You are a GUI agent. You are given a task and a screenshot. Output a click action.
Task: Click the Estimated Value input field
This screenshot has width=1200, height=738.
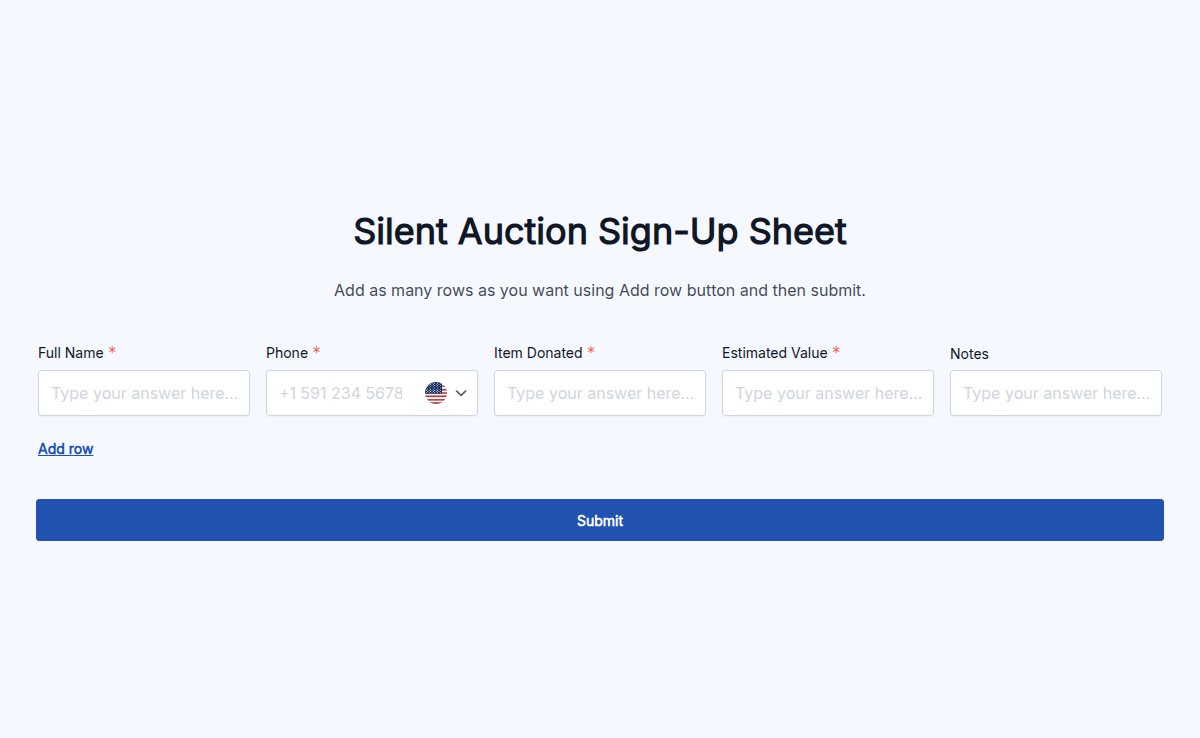click(827, 392)
